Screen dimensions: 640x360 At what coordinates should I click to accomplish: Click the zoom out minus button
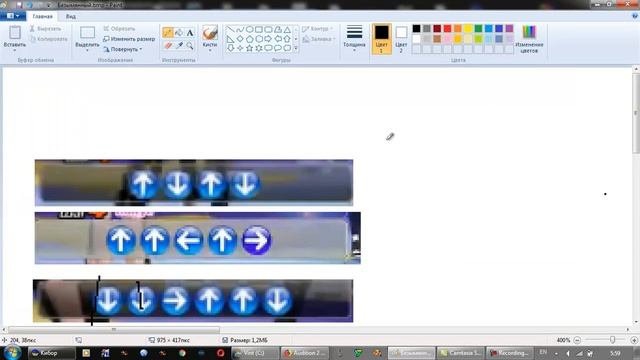pos(577,340)
